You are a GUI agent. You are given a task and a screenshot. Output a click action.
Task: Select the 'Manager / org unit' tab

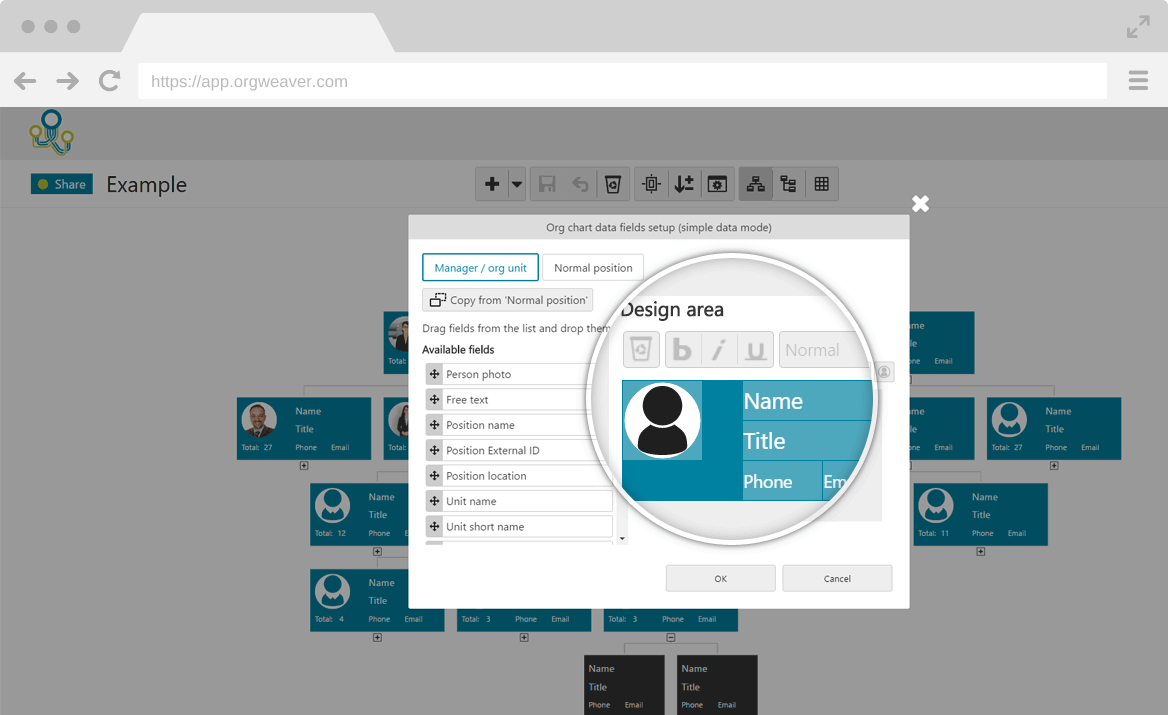[x=480, y=267]
